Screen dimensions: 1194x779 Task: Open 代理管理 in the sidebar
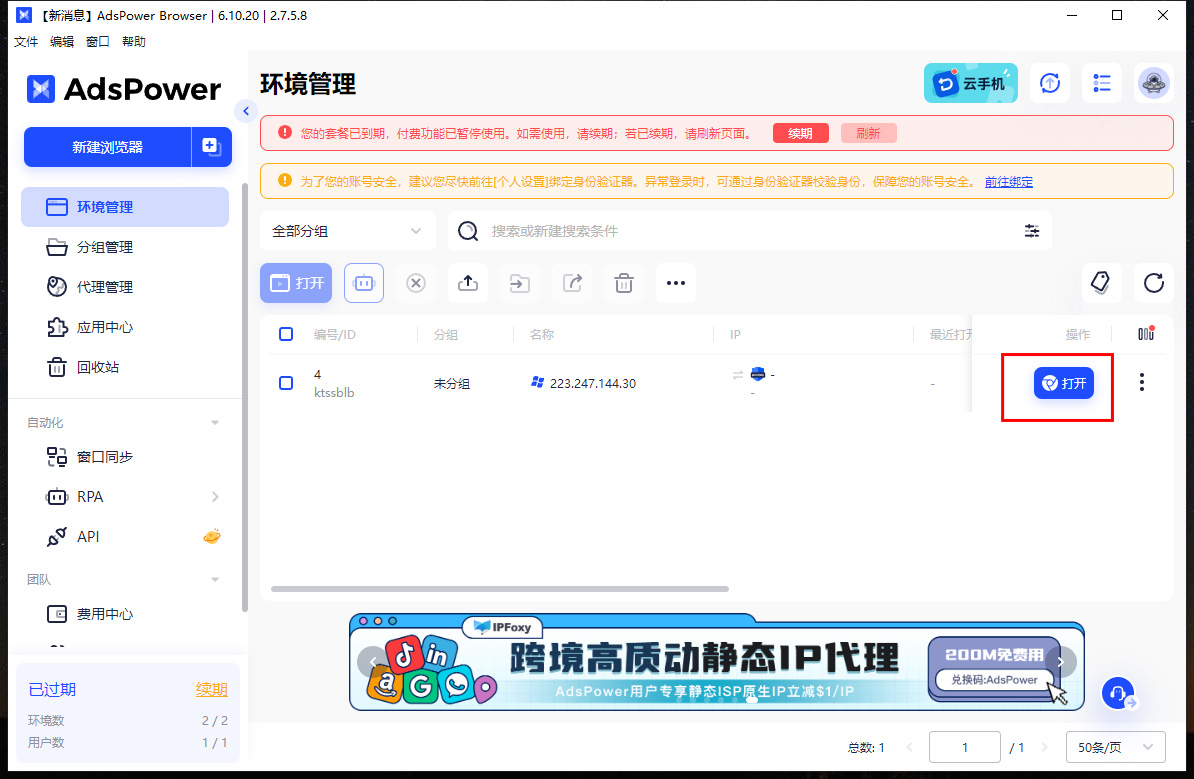125,287
